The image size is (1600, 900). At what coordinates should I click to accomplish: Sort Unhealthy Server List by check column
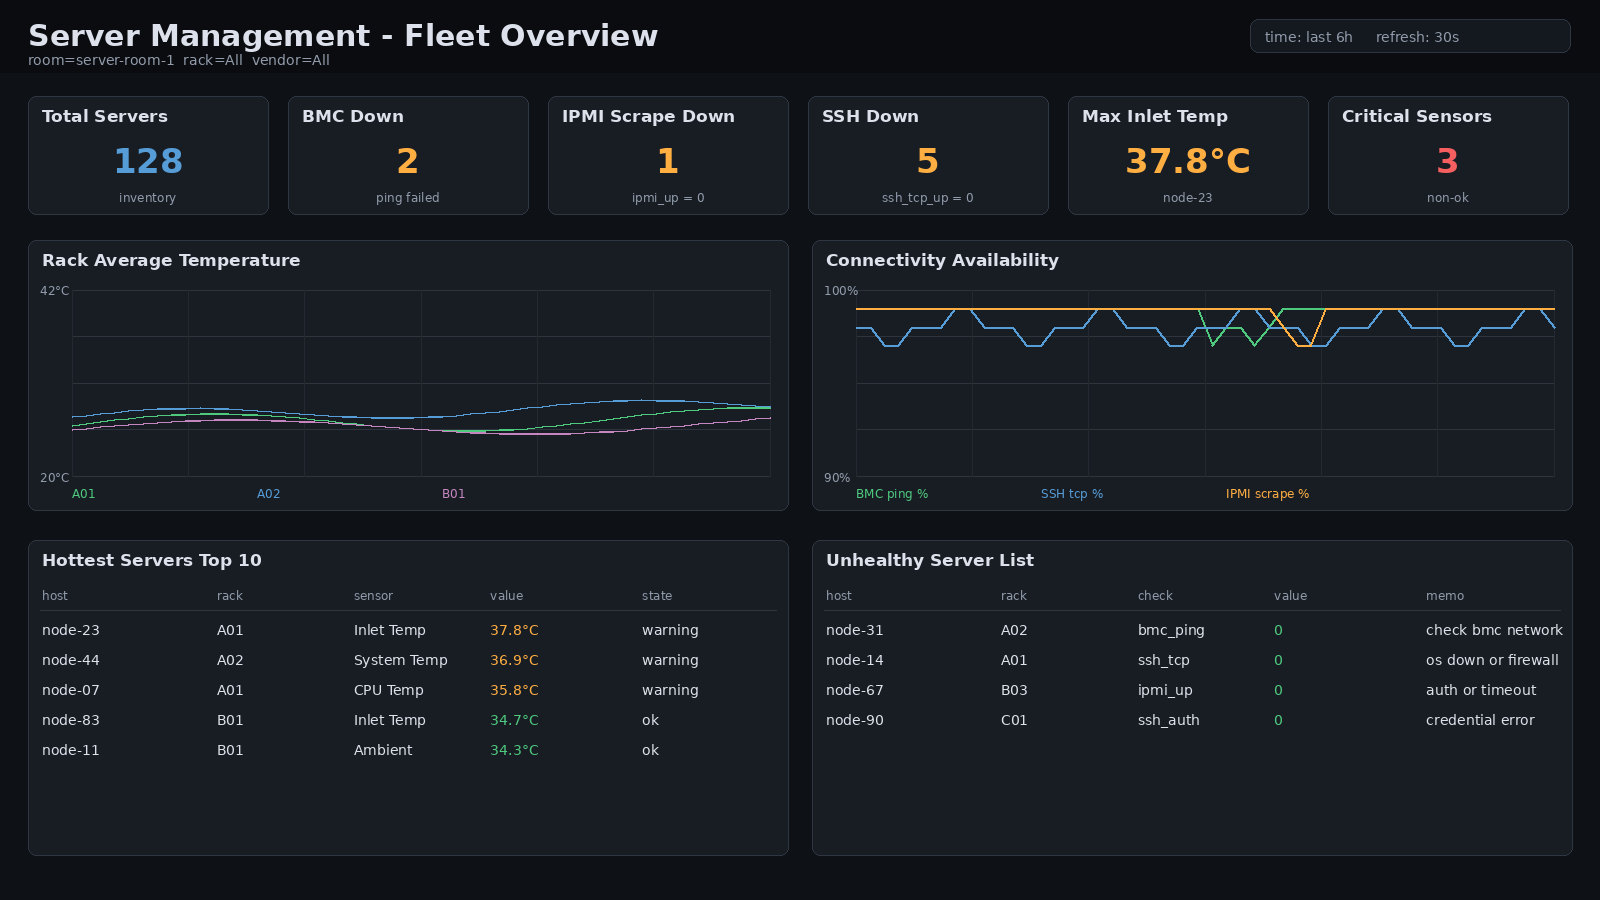(x=1155, y=596)
